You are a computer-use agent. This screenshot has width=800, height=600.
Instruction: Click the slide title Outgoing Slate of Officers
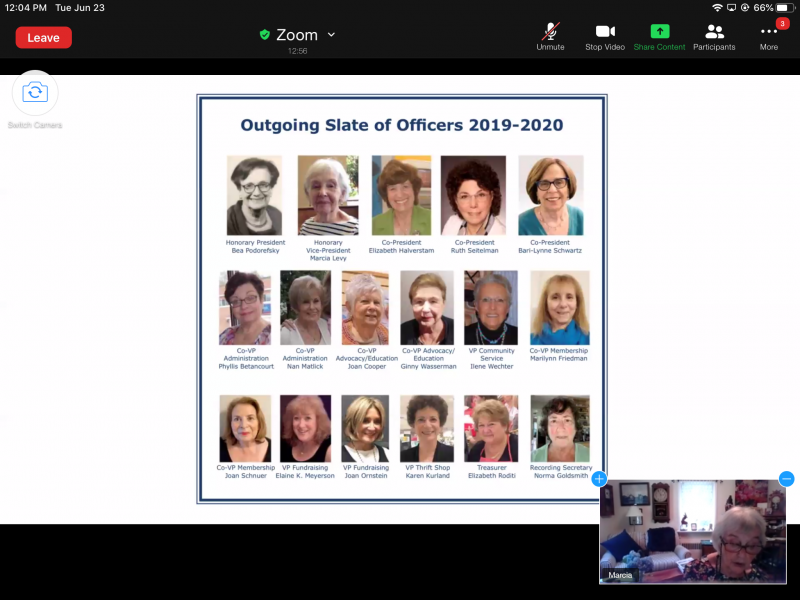[x=402, y=125]
